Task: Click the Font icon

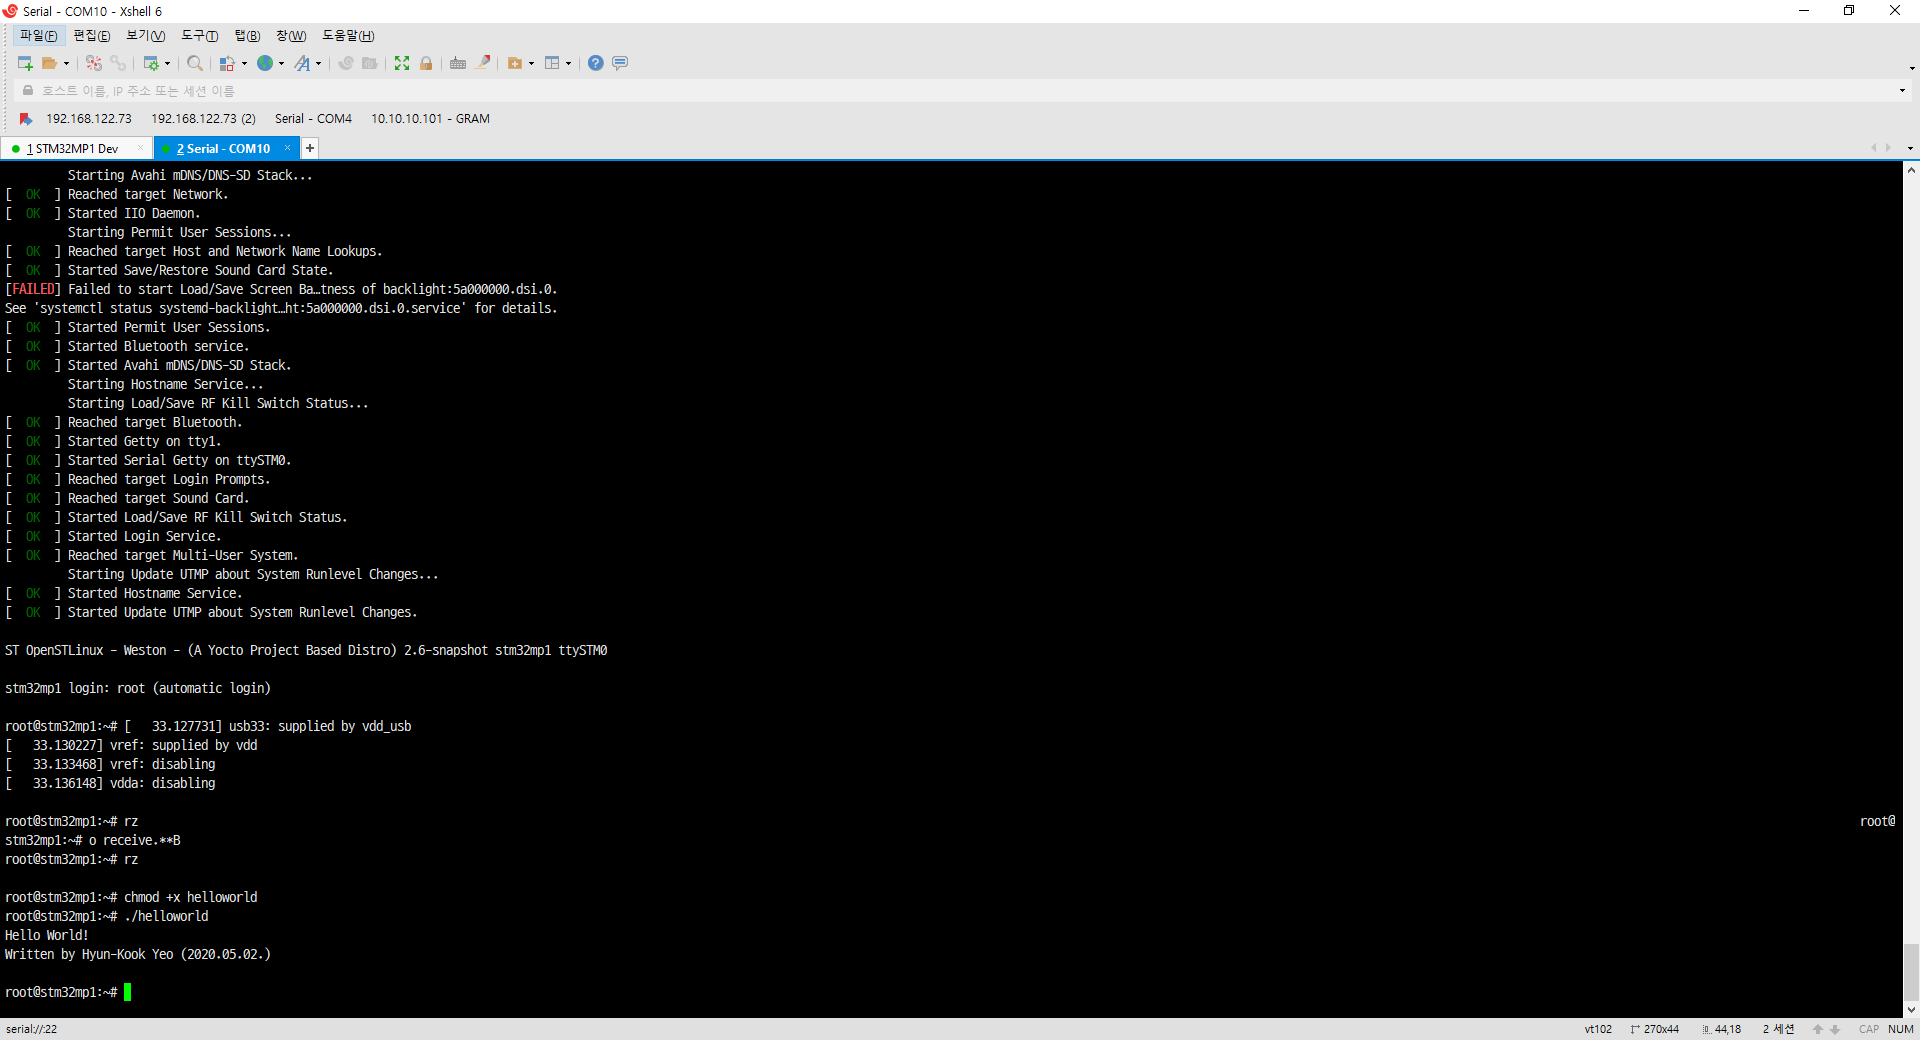Action: (302, 63)
